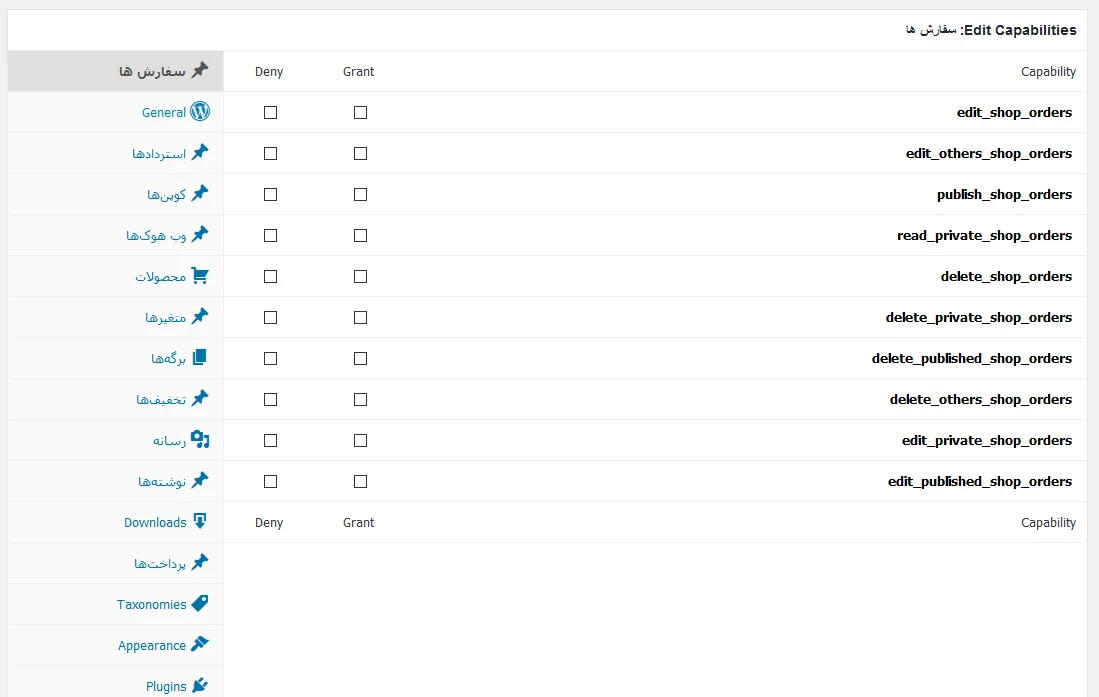Click the delete_others_shop_orders capability name
The height and width of the screenshot is (697, 1099).
(981, 400)
